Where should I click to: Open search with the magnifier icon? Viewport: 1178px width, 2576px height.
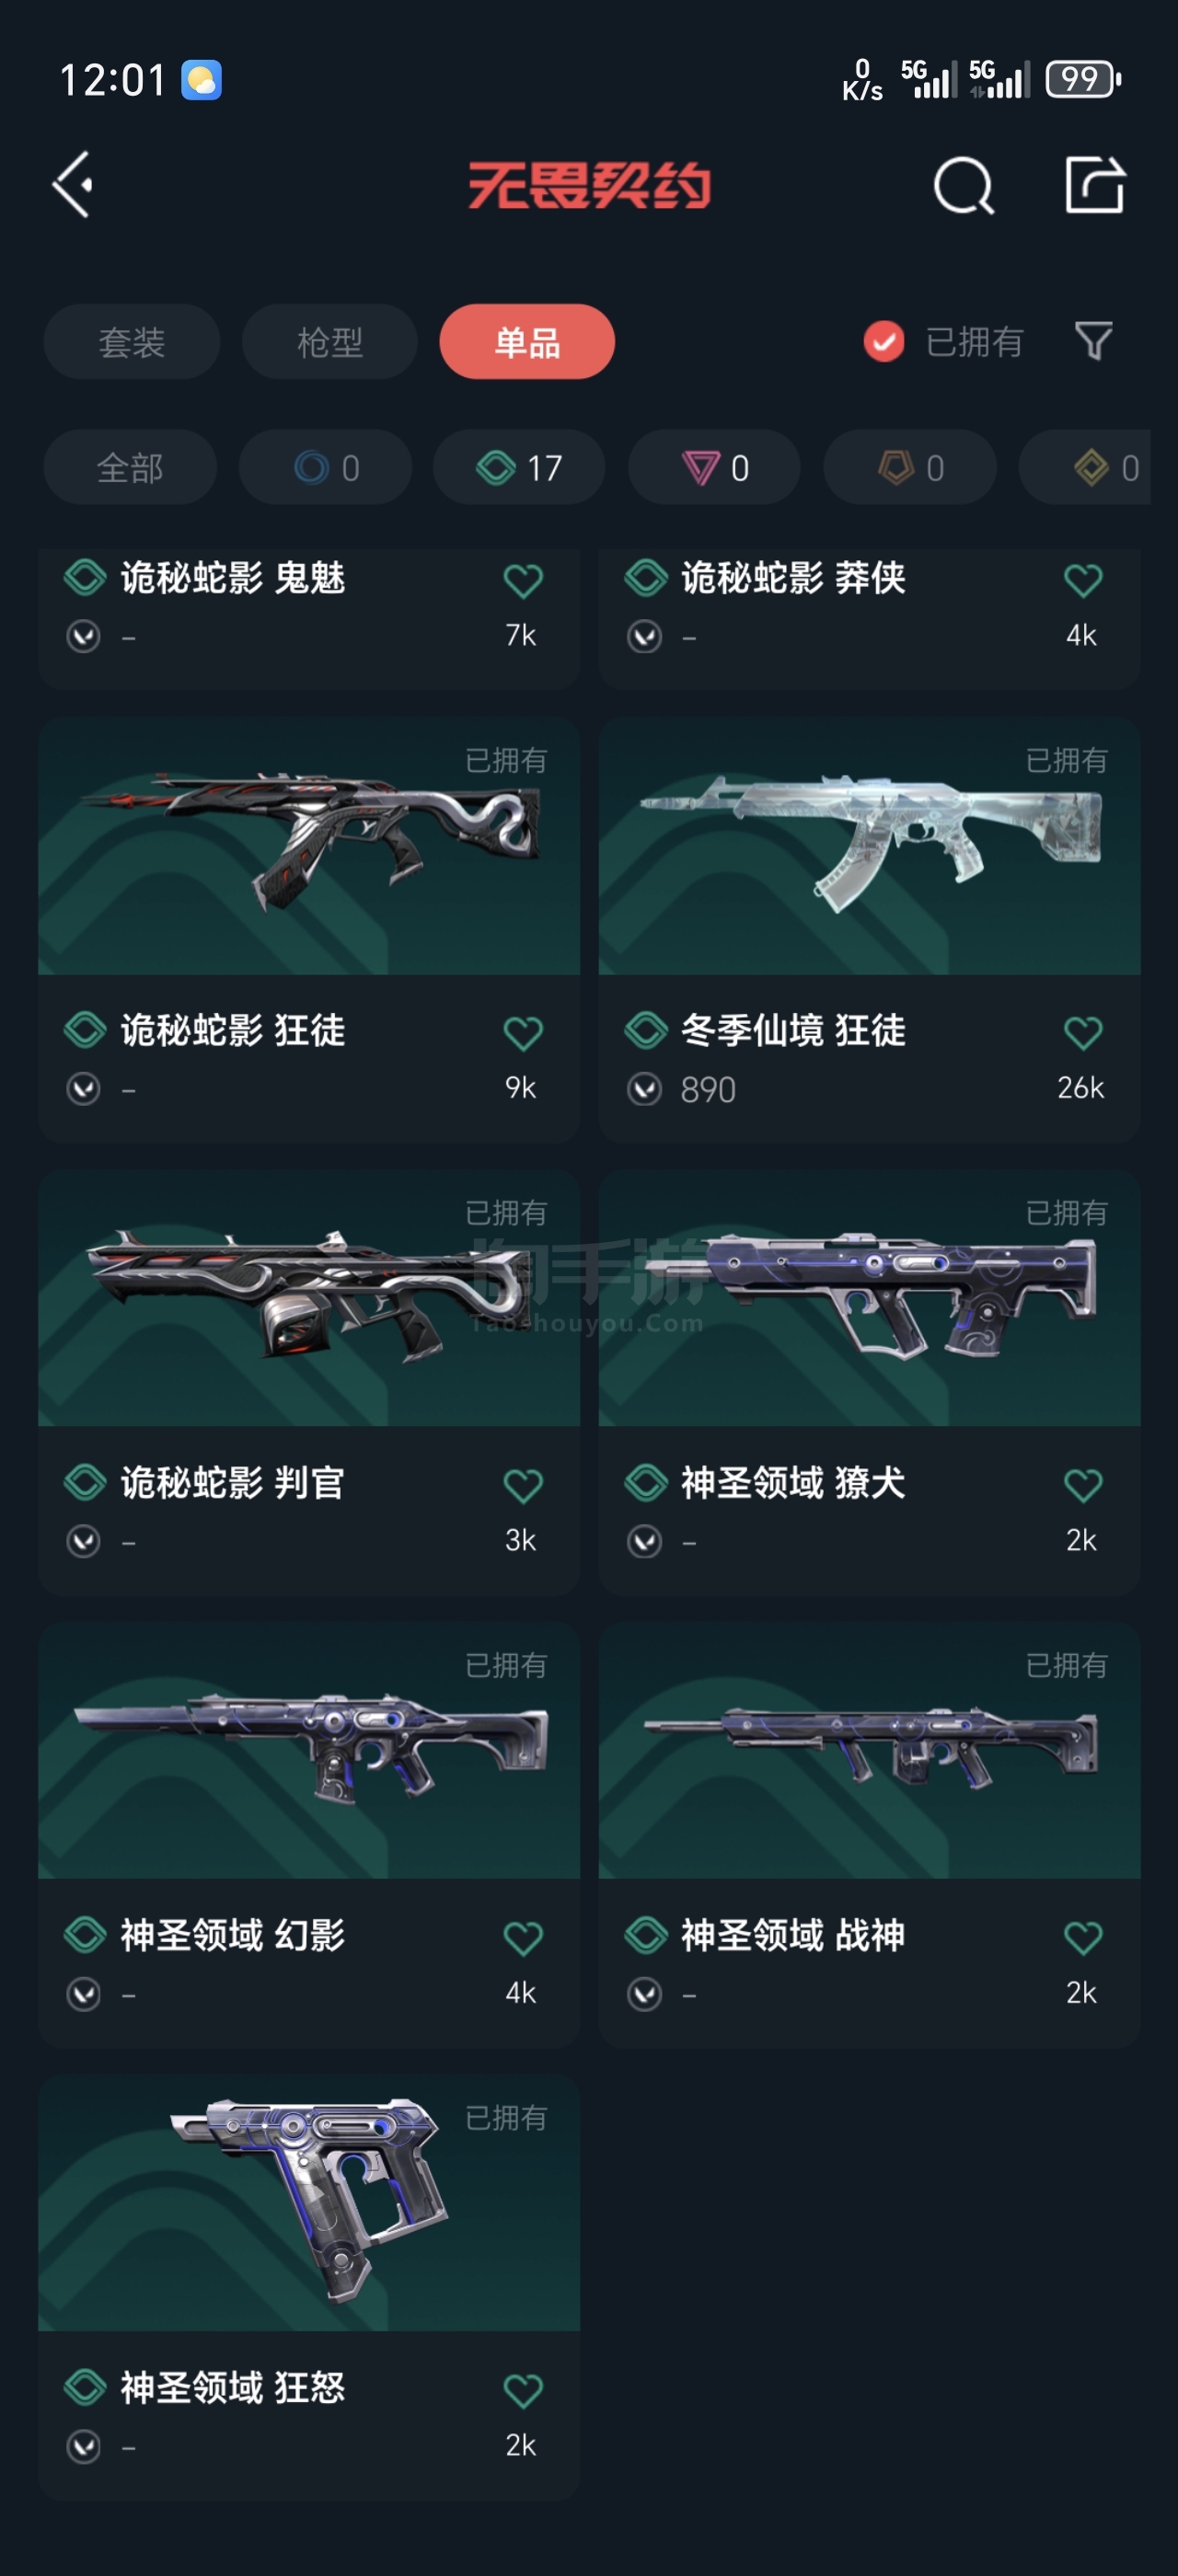[x=963, y=185]
